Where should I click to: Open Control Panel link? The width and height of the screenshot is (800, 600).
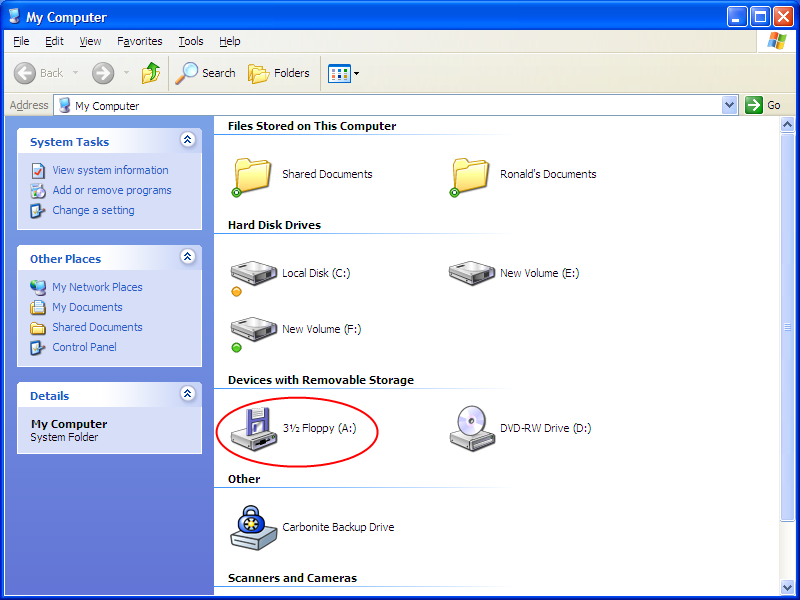tap(84, 347)
